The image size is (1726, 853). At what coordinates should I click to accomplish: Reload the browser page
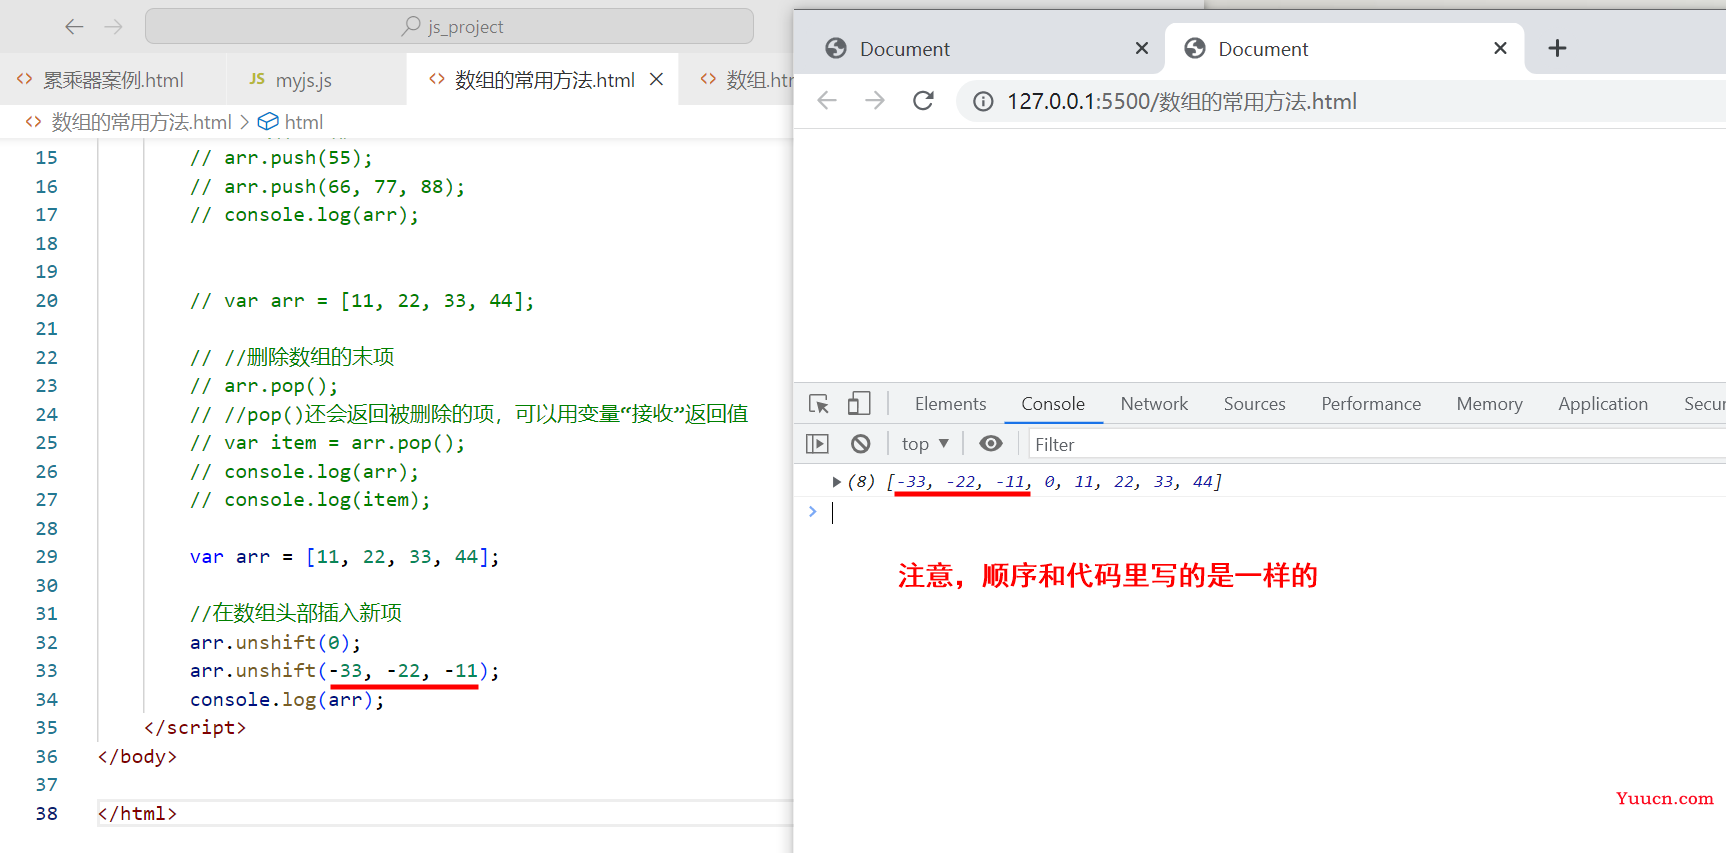click(923, 100)
